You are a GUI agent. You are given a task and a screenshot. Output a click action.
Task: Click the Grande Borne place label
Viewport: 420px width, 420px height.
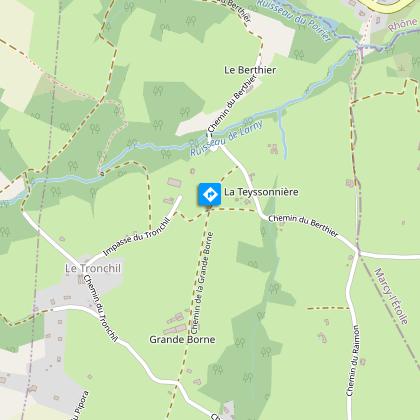click(x=182, y=339)
